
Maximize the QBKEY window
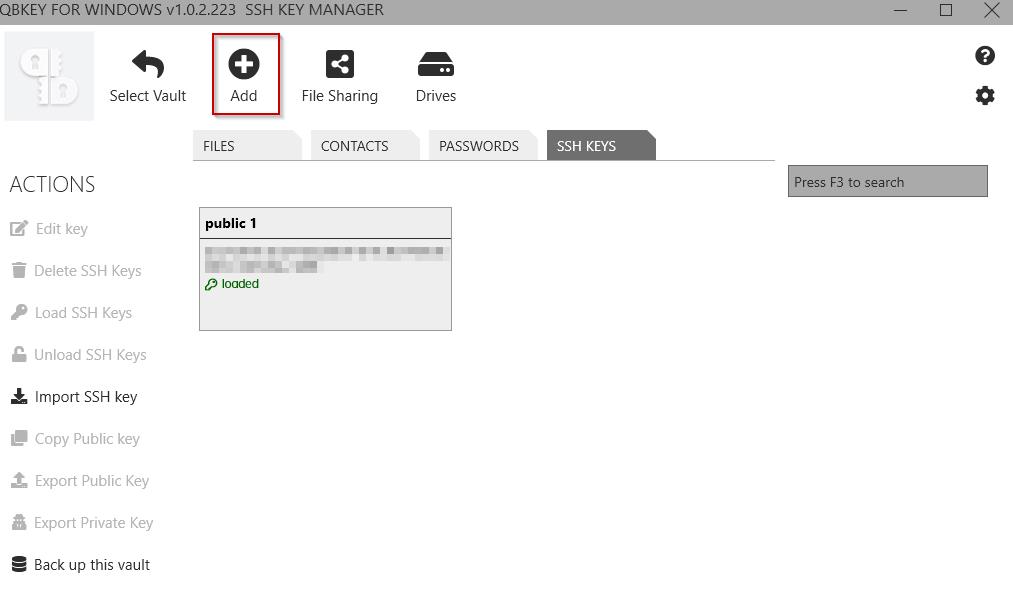click(946, 10)
